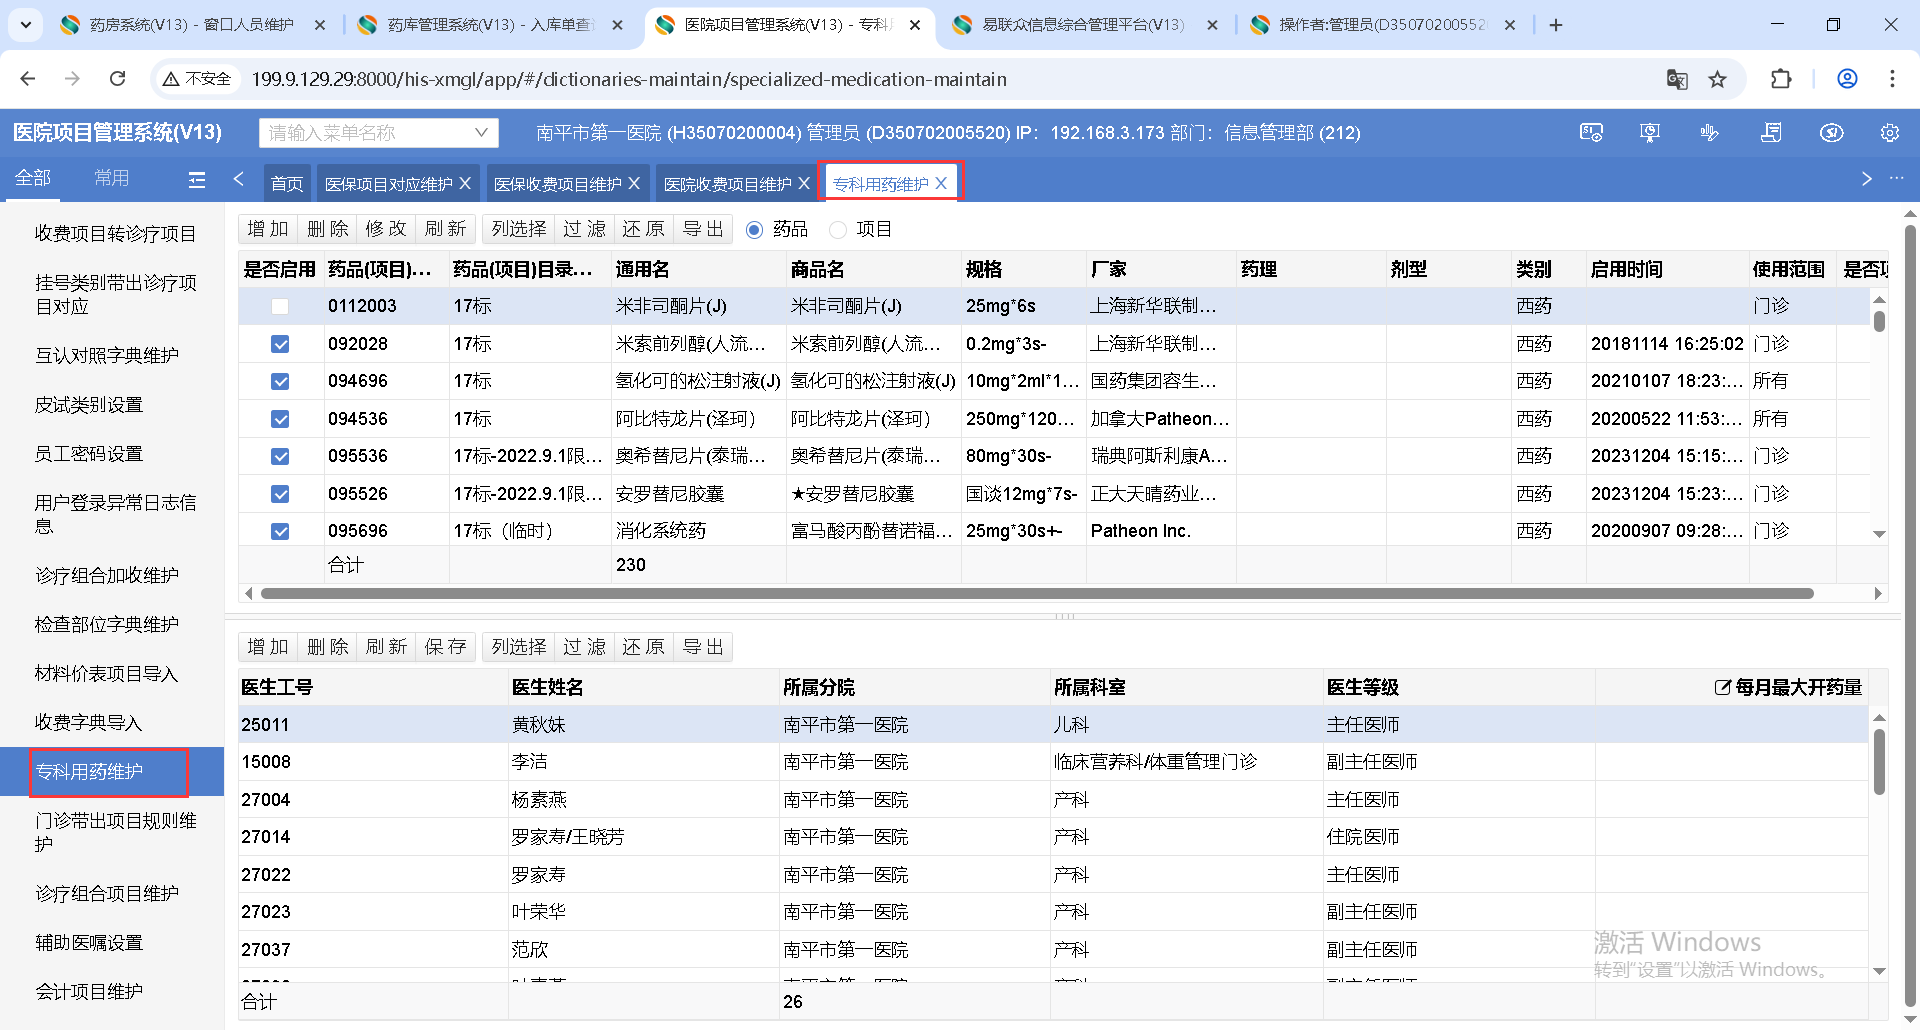The height and width of the screenshot is (1030, 1920).
Task: Switch to the 常用 menu tab
Action: 111,178
